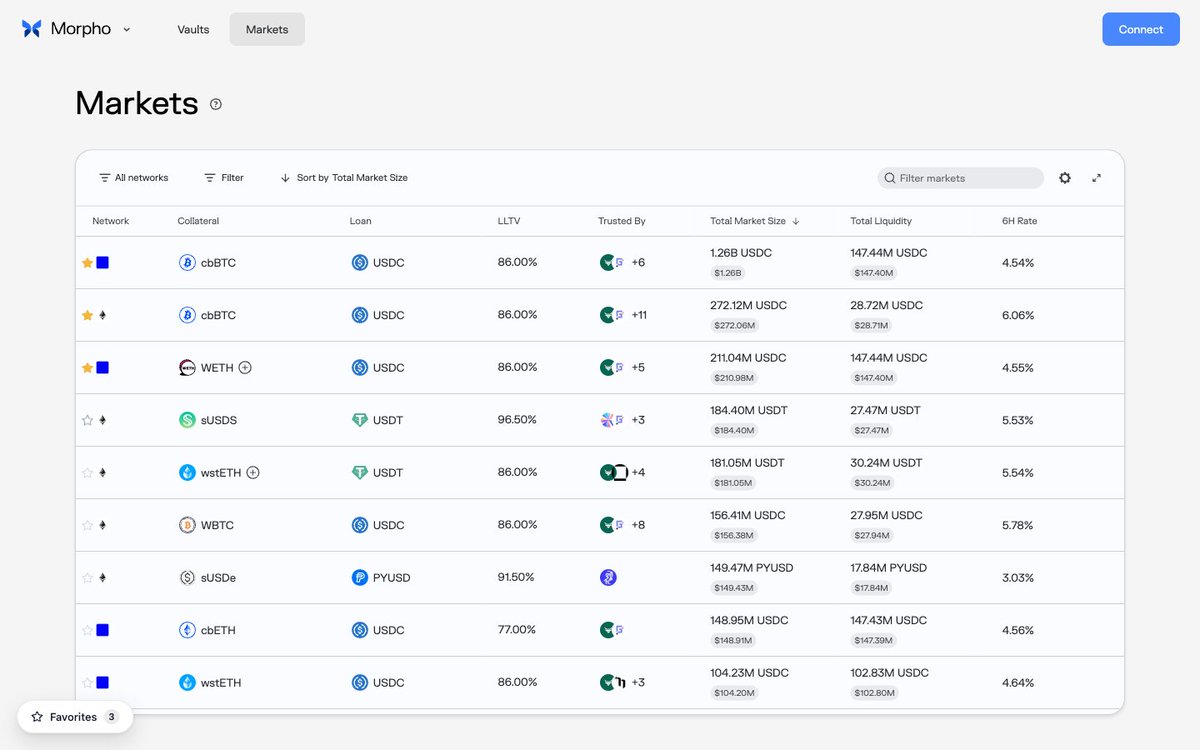1200x750 pixels.
Task: Click the curator icon in sUSDe row
Action: 608,578
